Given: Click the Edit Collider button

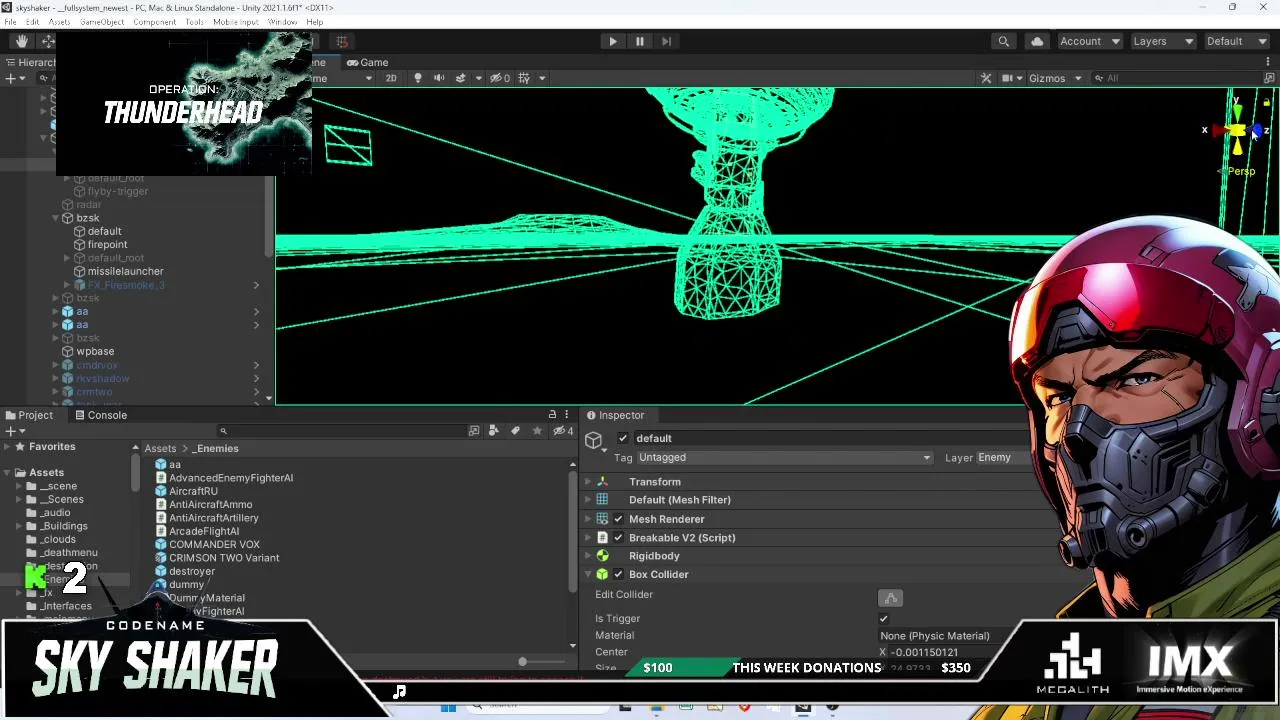Looking at the screenshot, I should pyautogui.click(x=890, y=598).
